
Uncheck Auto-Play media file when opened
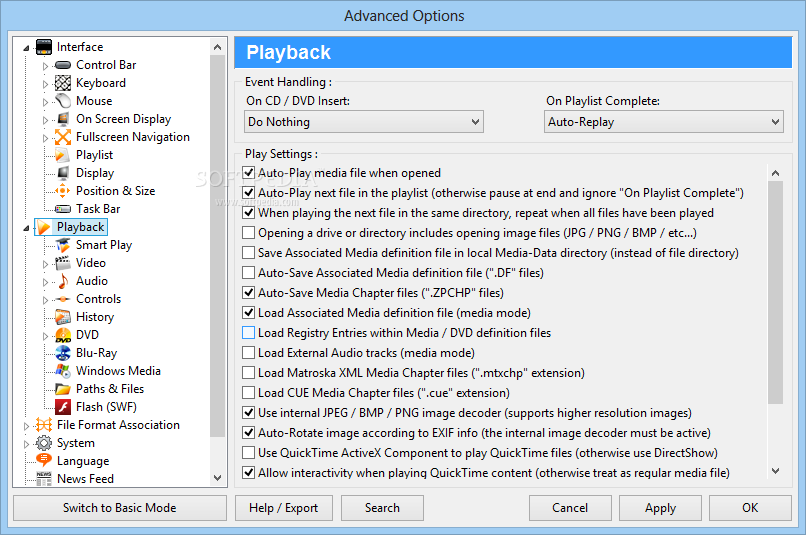pos(248,173)
